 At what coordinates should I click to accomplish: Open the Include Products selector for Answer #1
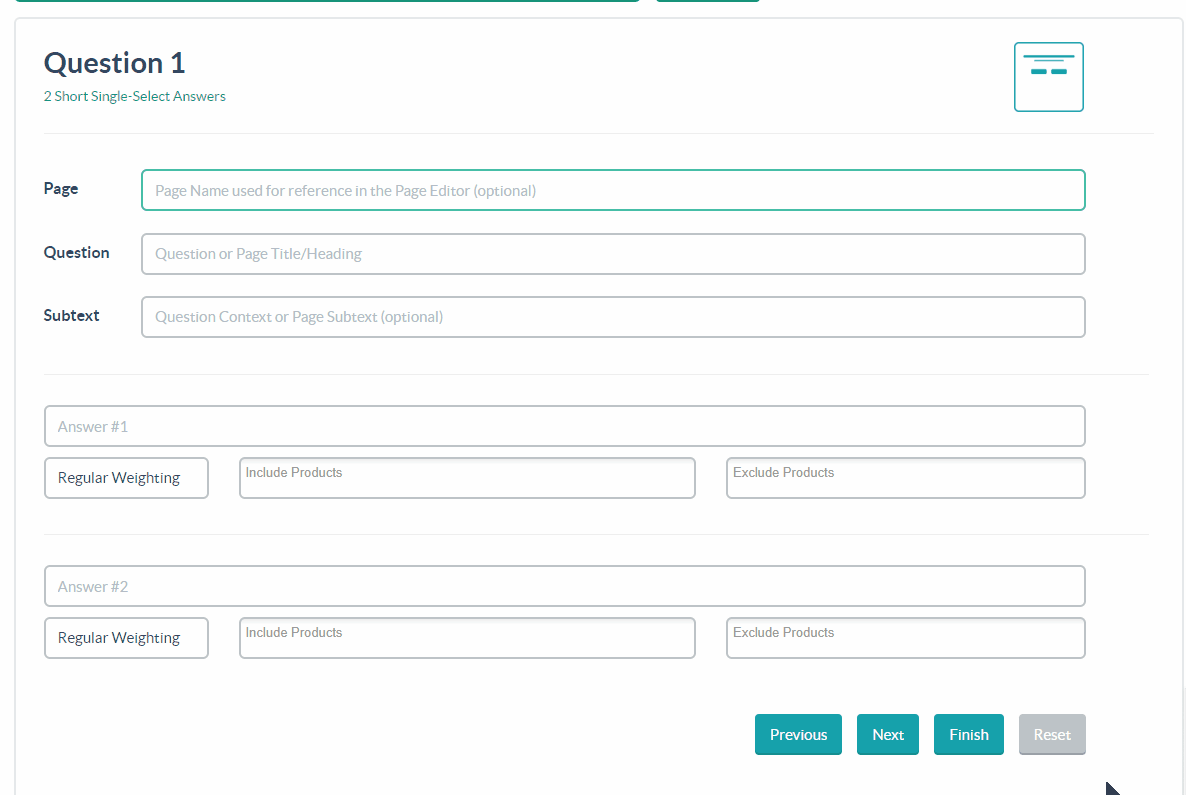coord(467,478)
